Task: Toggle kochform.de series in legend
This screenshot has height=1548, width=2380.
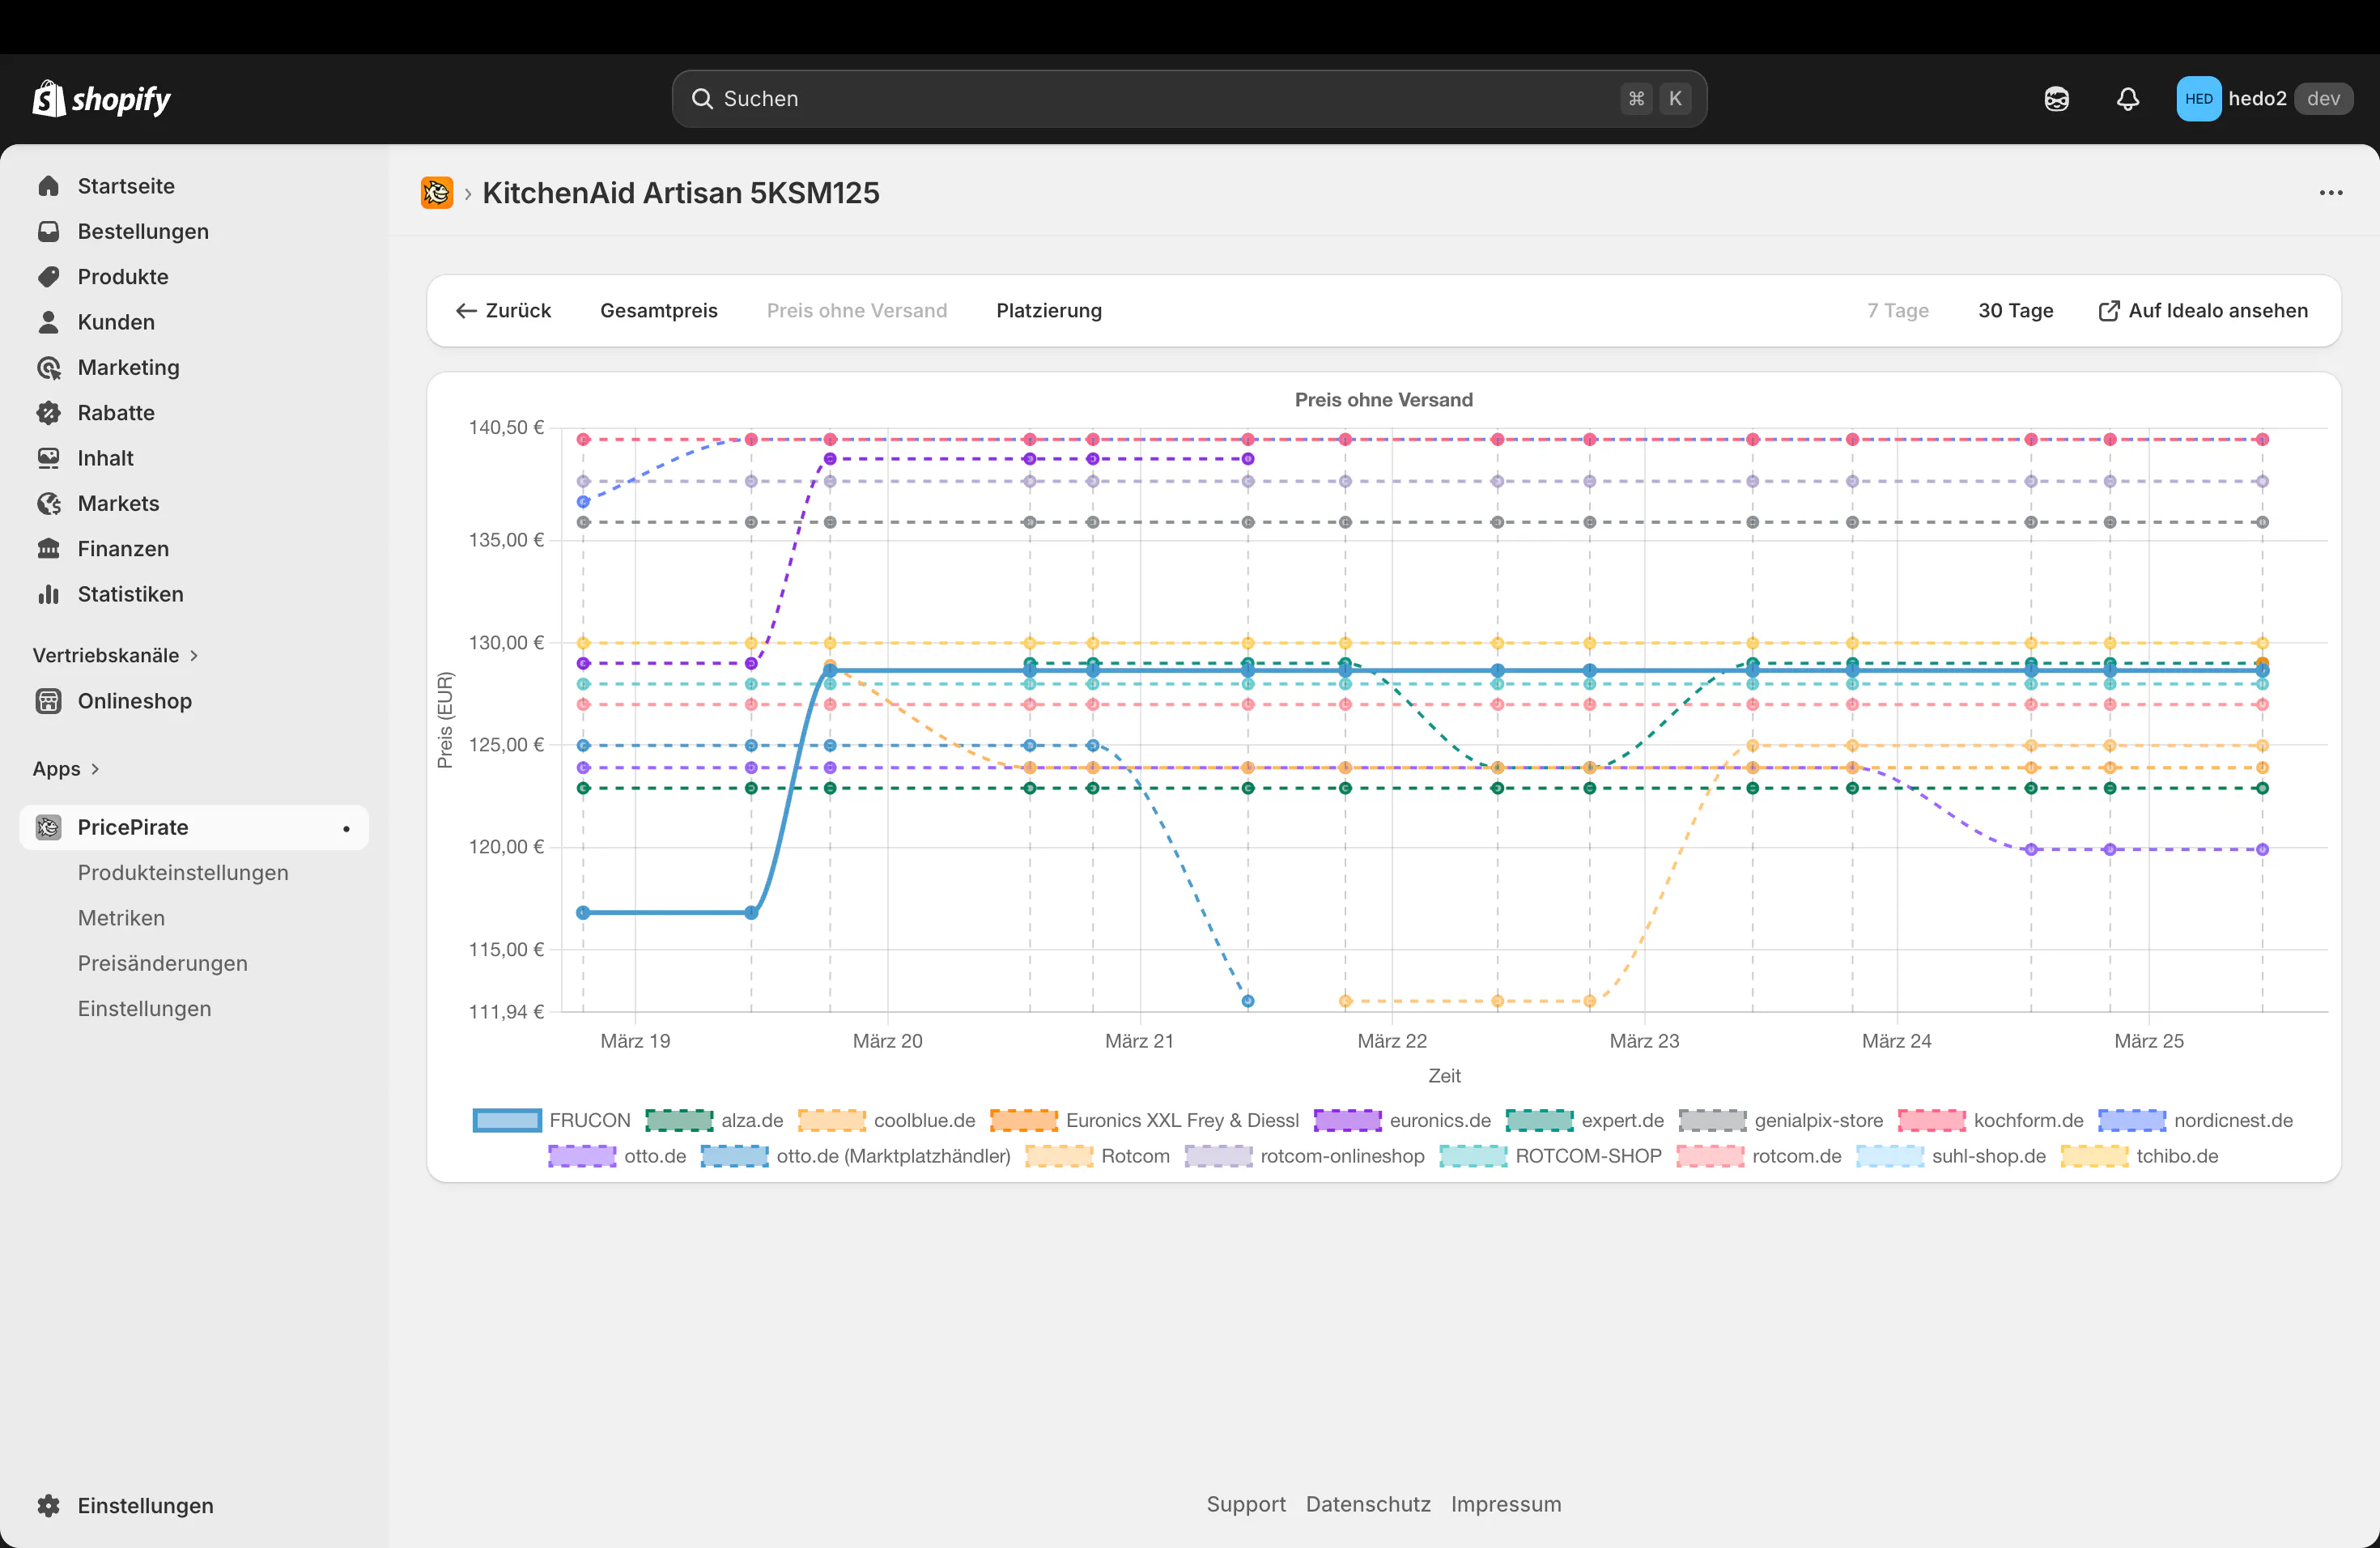Action: (1991, 1120)
